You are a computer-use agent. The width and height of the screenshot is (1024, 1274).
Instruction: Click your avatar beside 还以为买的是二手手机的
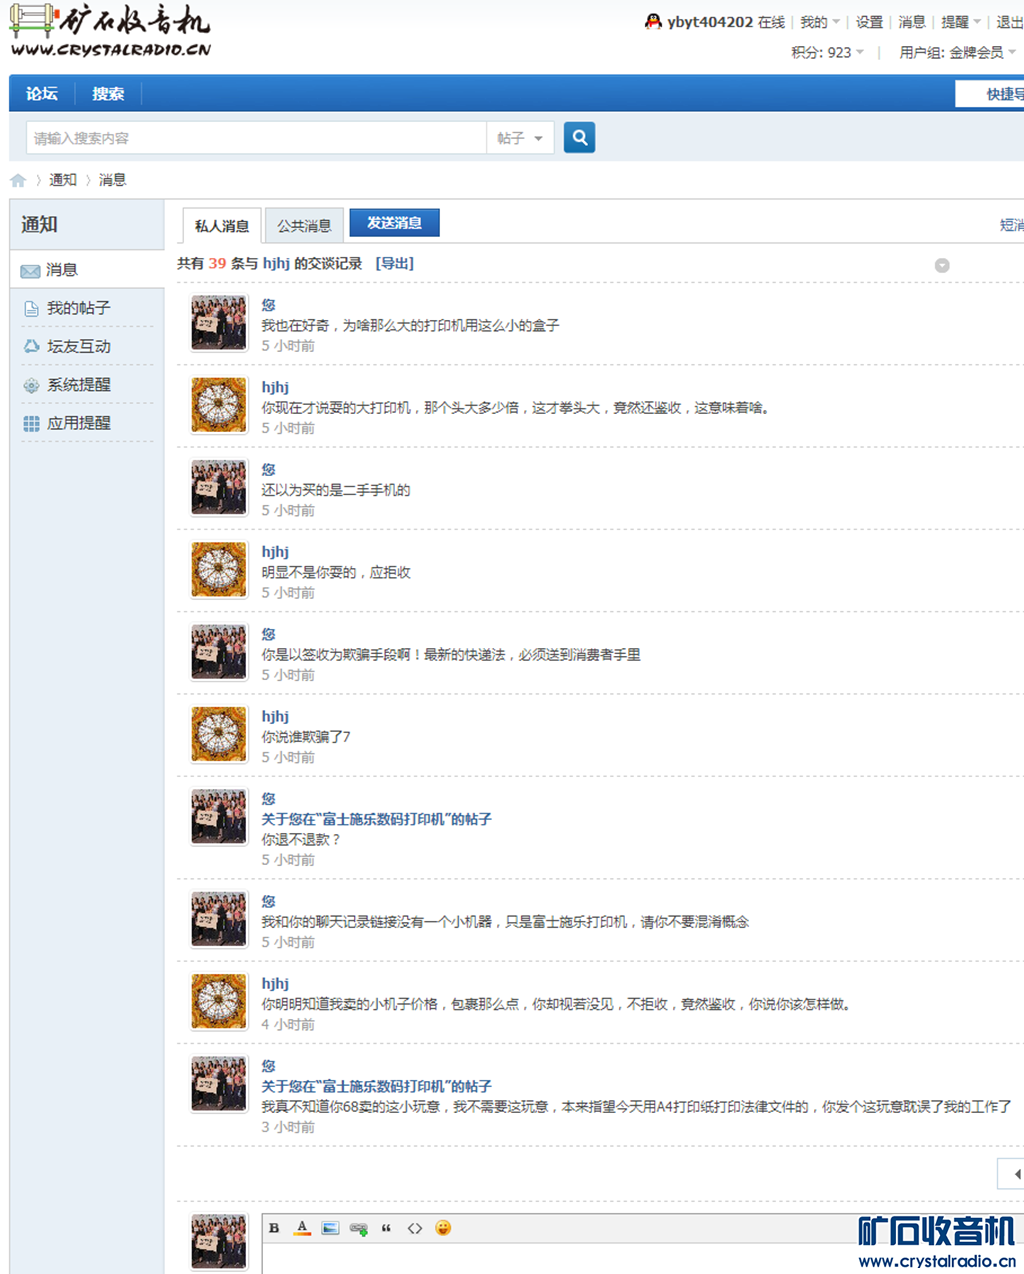[219, 487]
